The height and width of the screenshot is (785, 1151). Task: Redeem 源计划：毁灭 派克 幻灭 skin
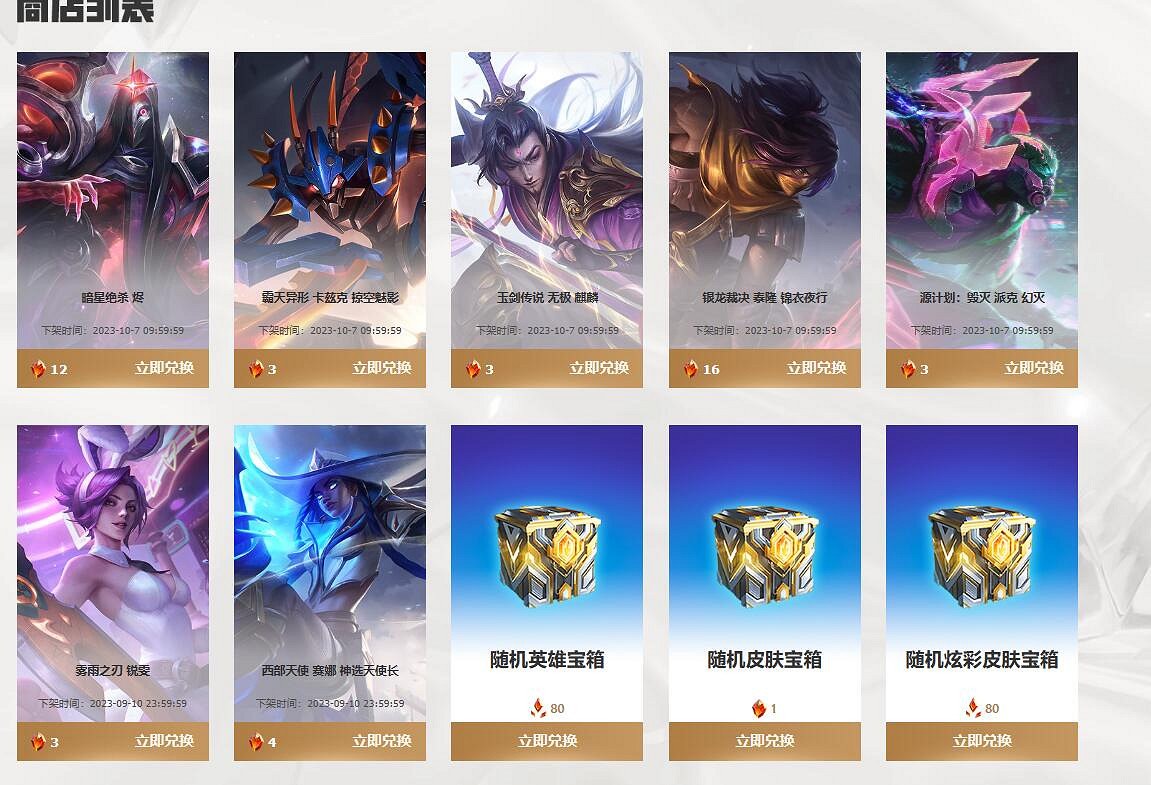pyautogui.click(x=1034, y=368)
